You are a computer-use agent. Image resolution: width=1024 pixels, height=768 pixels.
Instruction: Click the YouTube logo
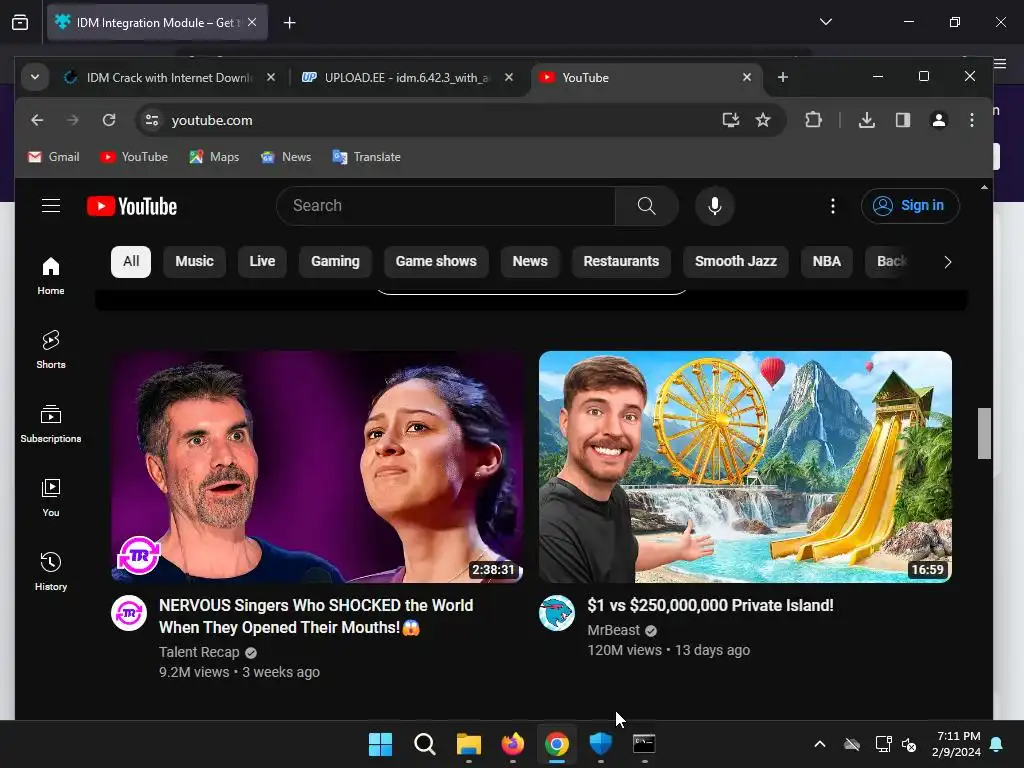point(132,206)
